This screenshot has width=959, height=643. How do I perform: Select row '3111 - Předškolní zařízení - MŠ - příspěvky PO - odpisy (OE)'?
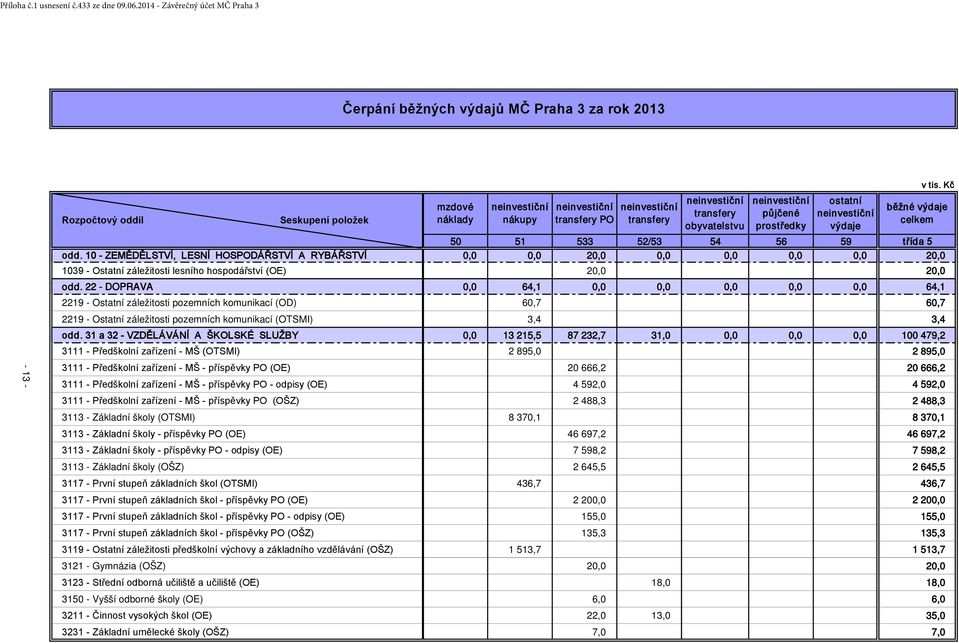[x=503, y=384]
